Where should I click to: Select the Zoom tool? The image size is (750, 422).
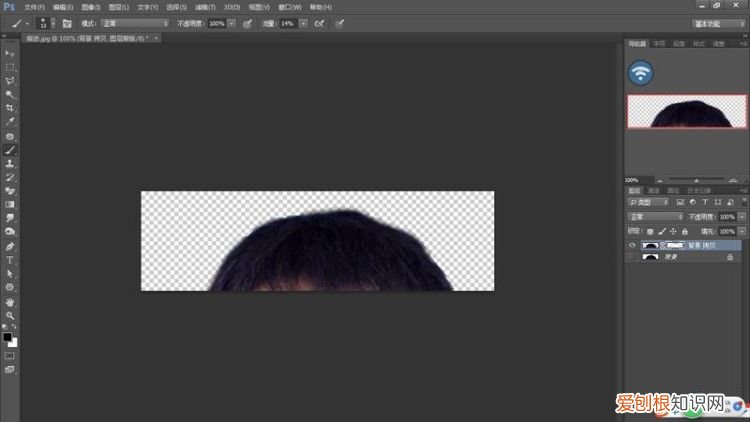[x=10, y=315]
